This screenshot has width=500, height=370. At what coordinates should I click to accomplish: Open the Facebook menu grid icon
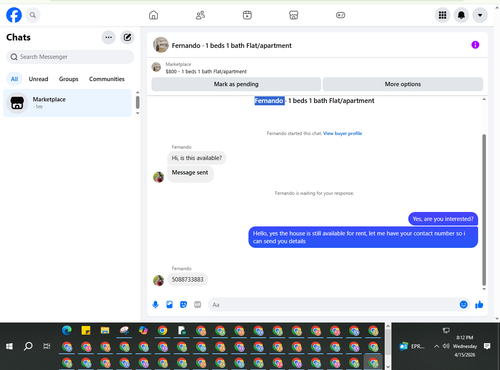tap(442, 15)
